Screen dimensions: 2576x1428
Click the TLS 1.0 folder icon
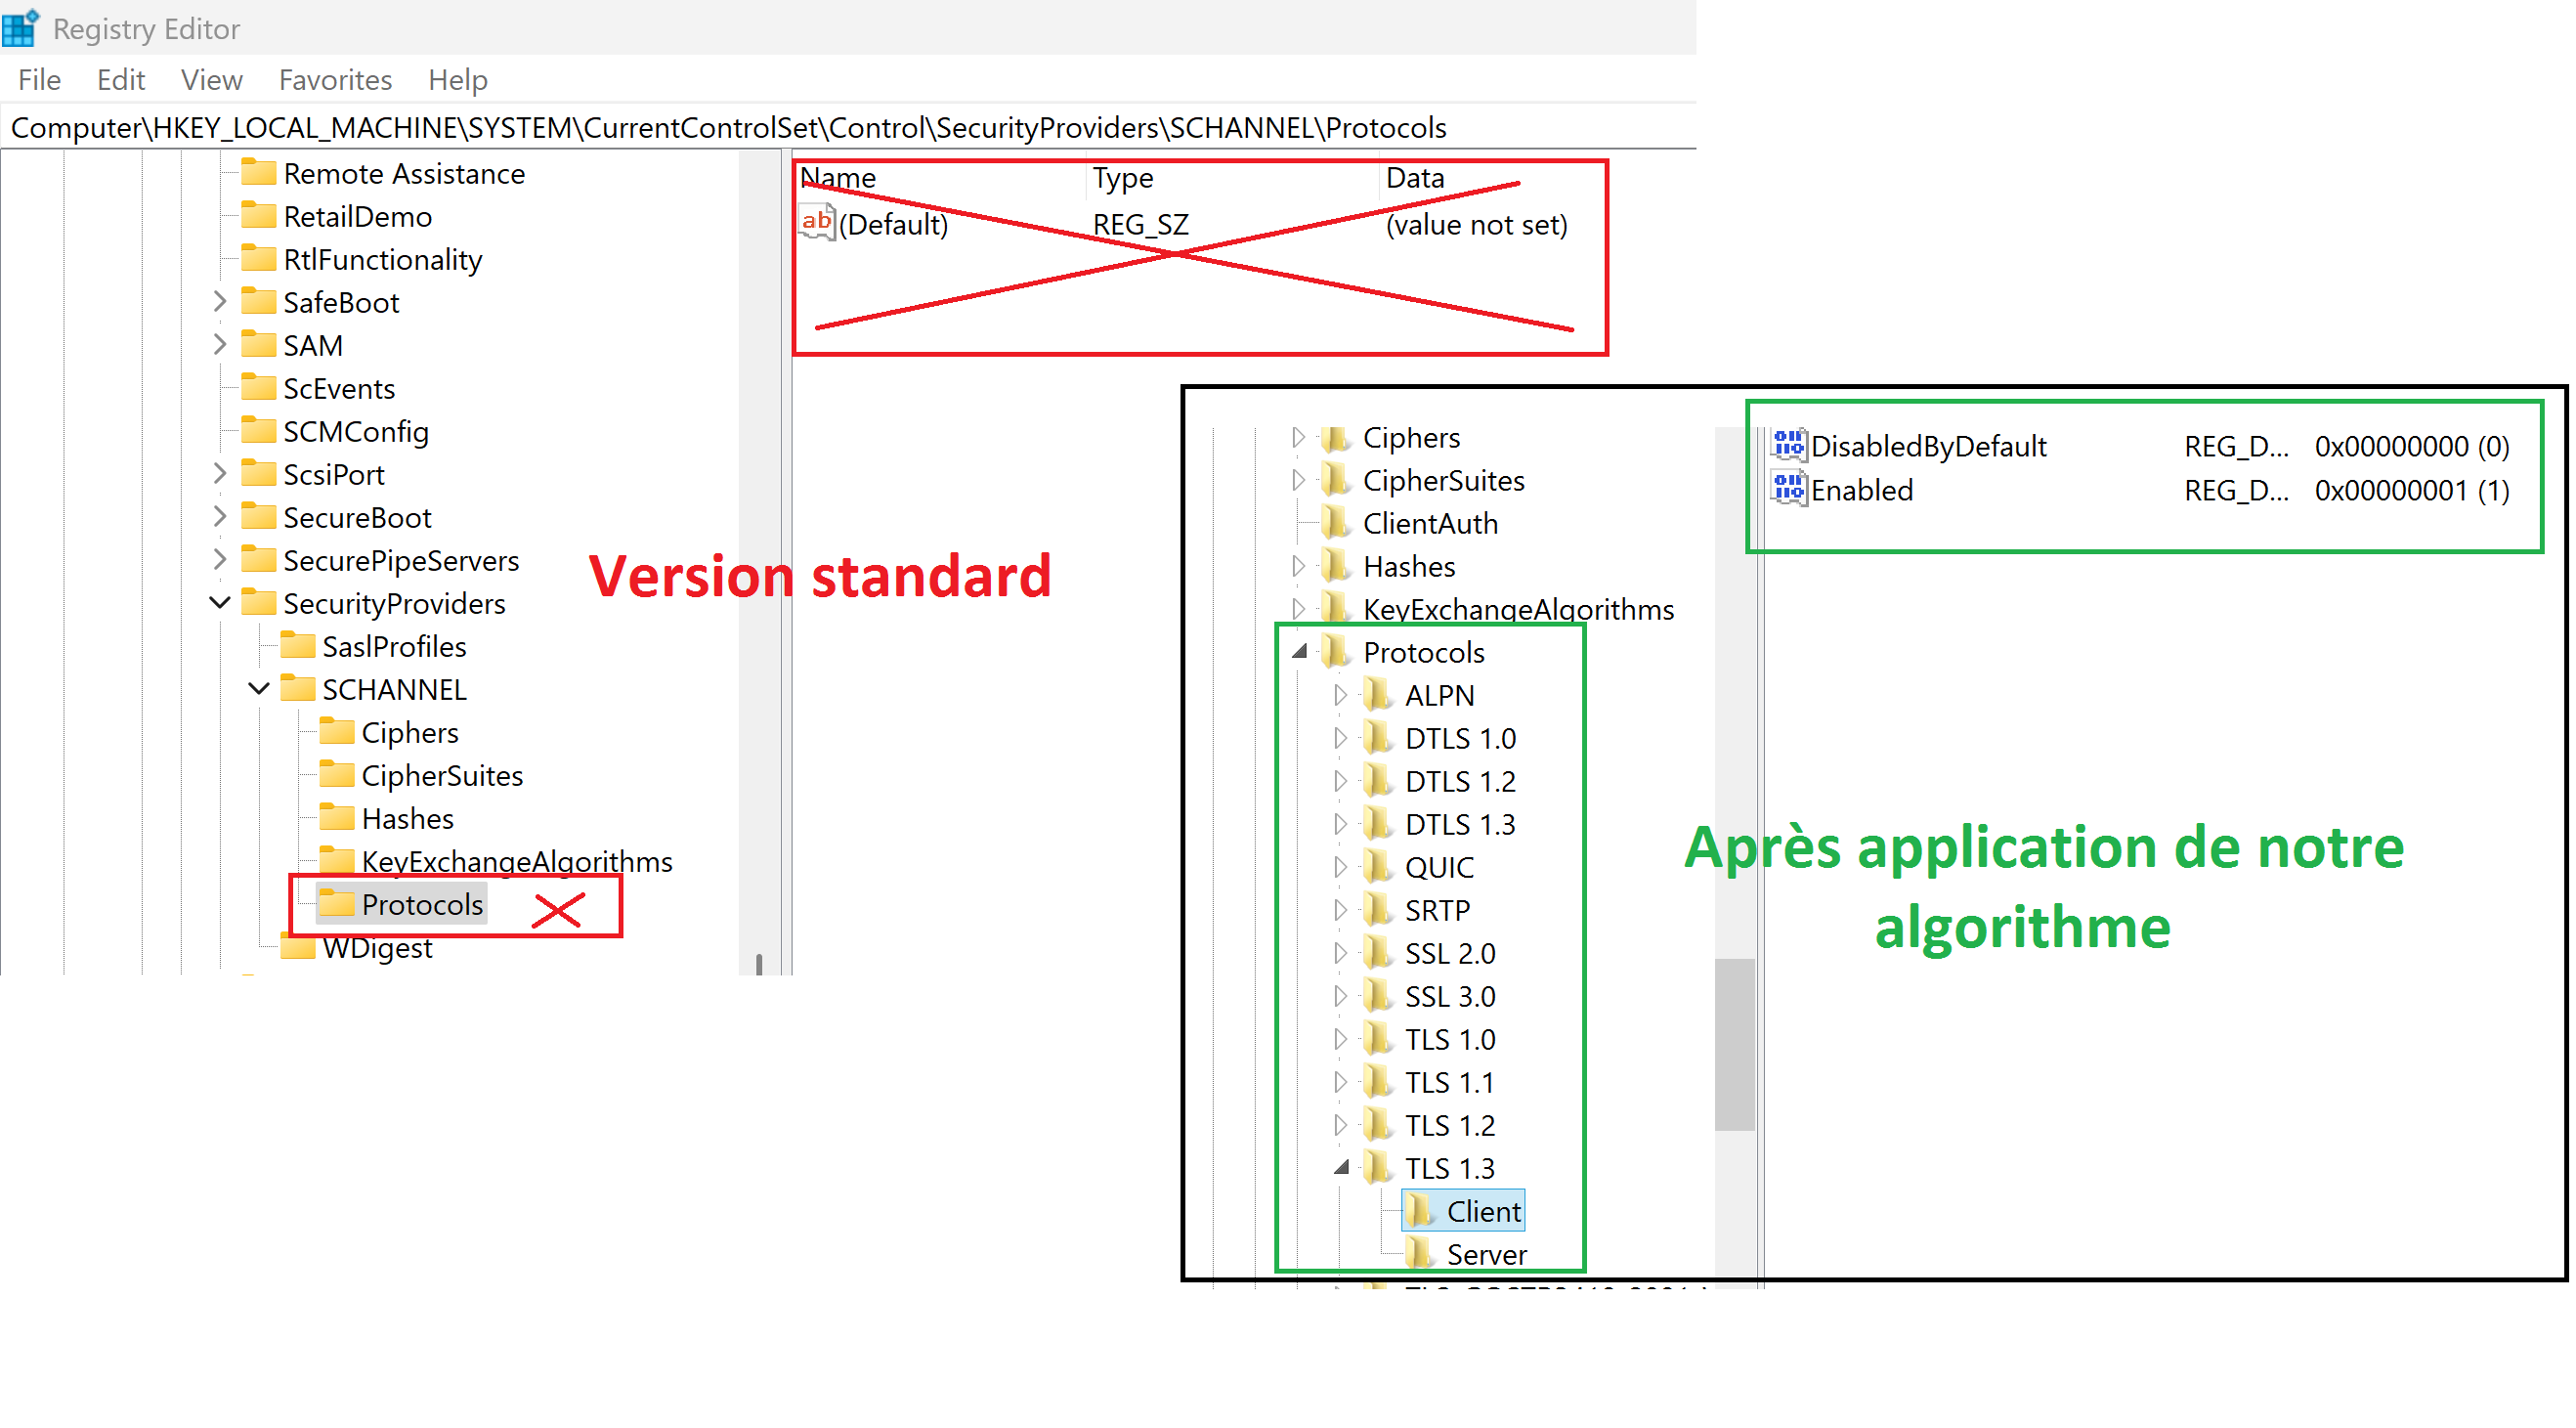tap(1378, 1038)
